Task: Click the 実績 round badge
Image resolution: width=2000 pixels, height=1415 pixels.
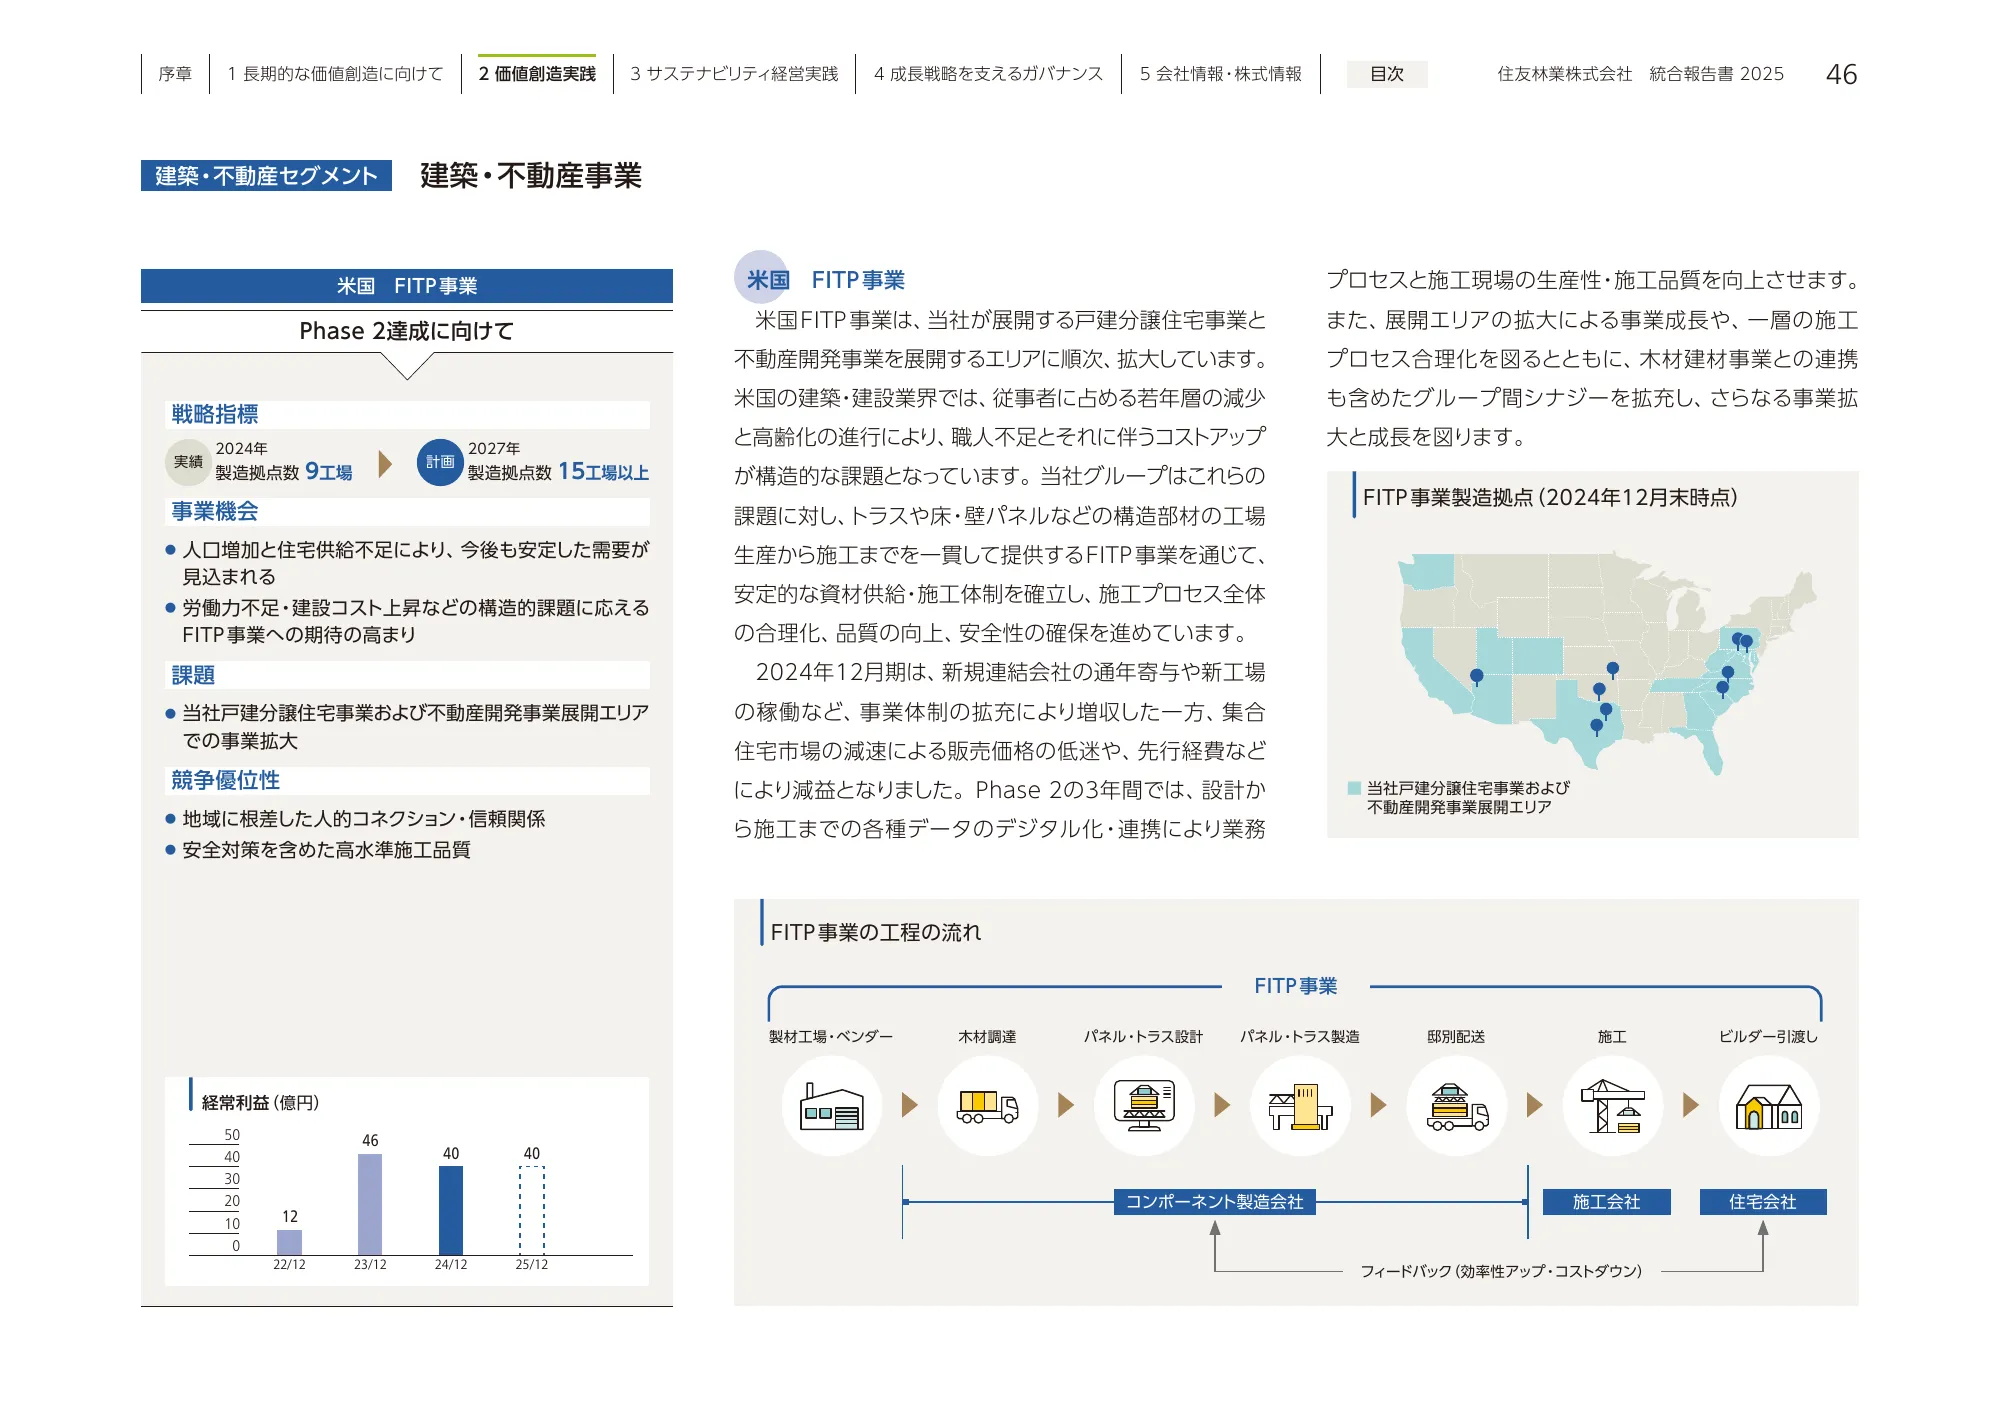Action: [x=188, y=462]
